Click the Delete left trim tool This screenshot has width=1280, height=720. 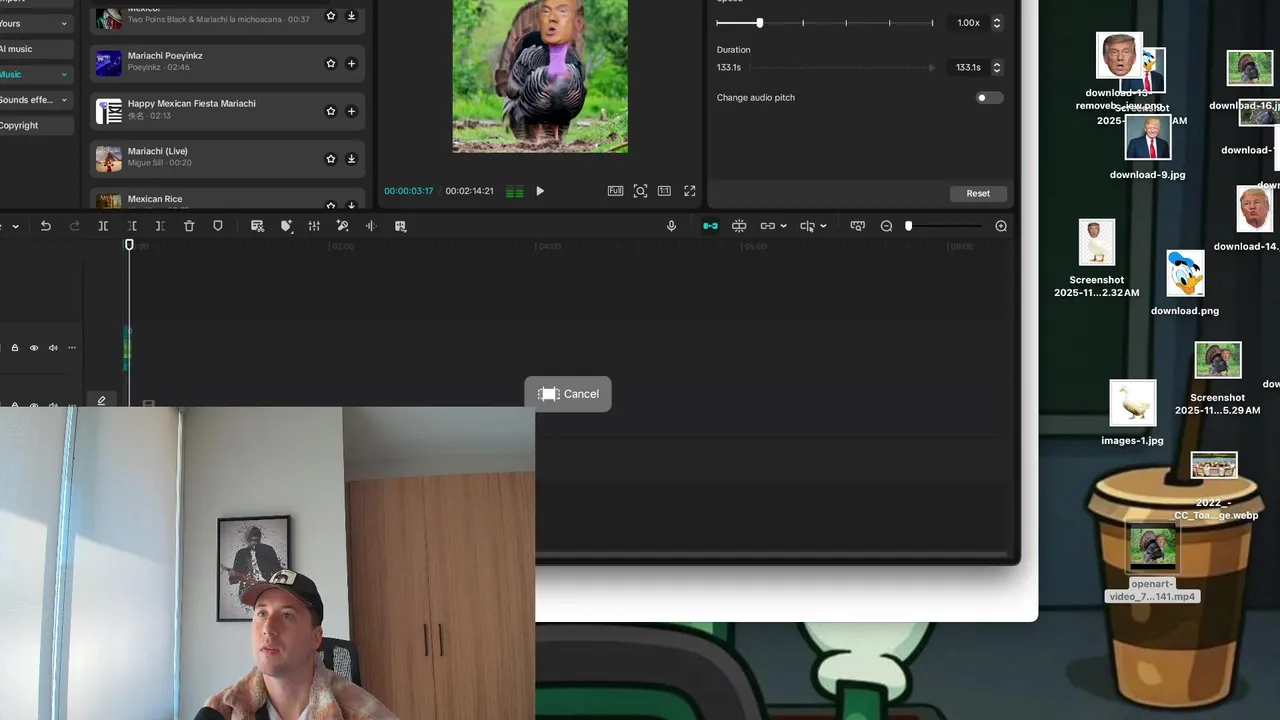132,226
